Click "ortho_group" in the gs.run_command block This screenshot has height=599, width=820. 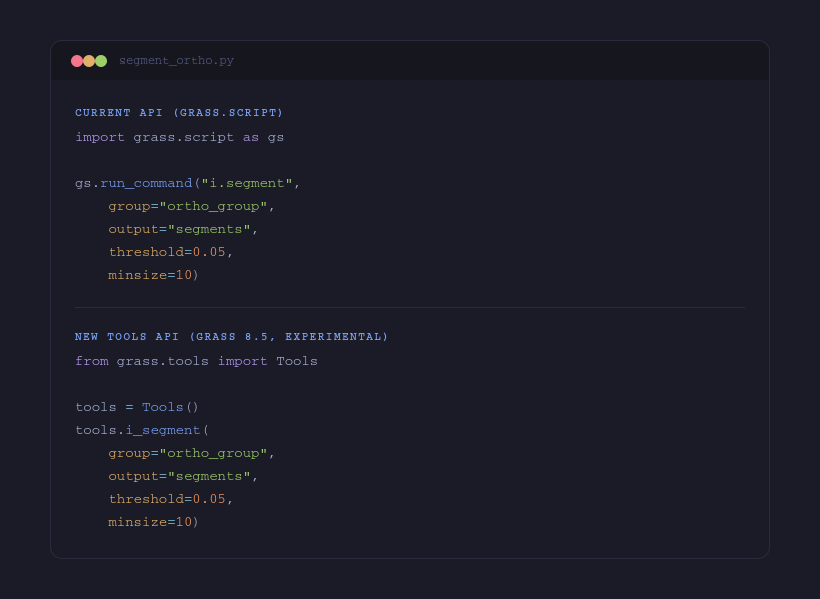click(x=213, y=206)
